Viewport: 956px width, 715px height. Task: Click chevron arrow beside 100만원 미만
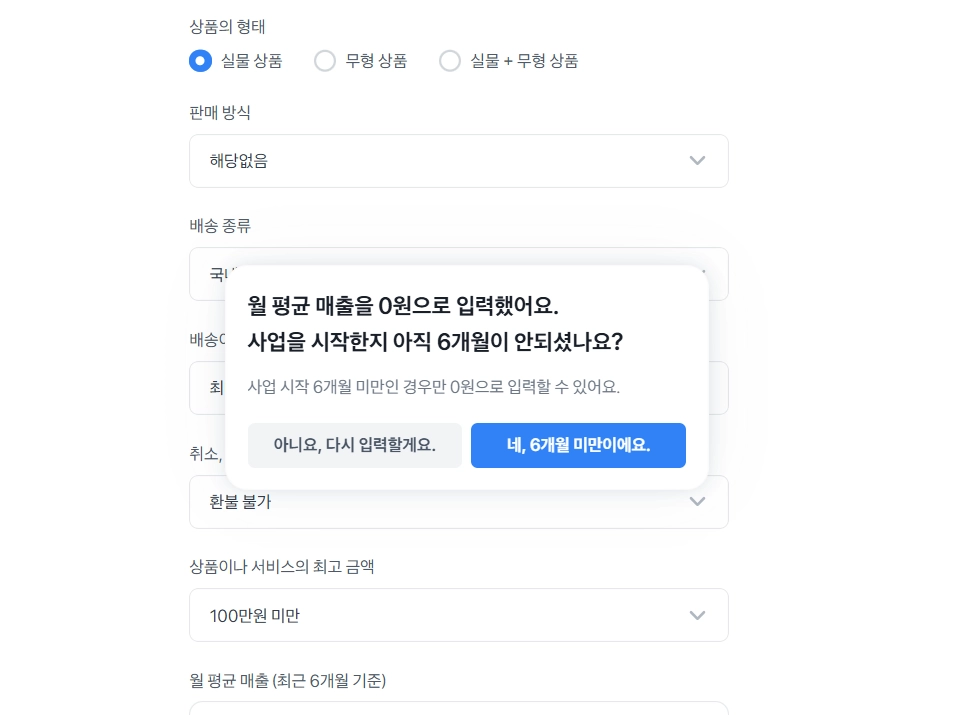point(697,615)
